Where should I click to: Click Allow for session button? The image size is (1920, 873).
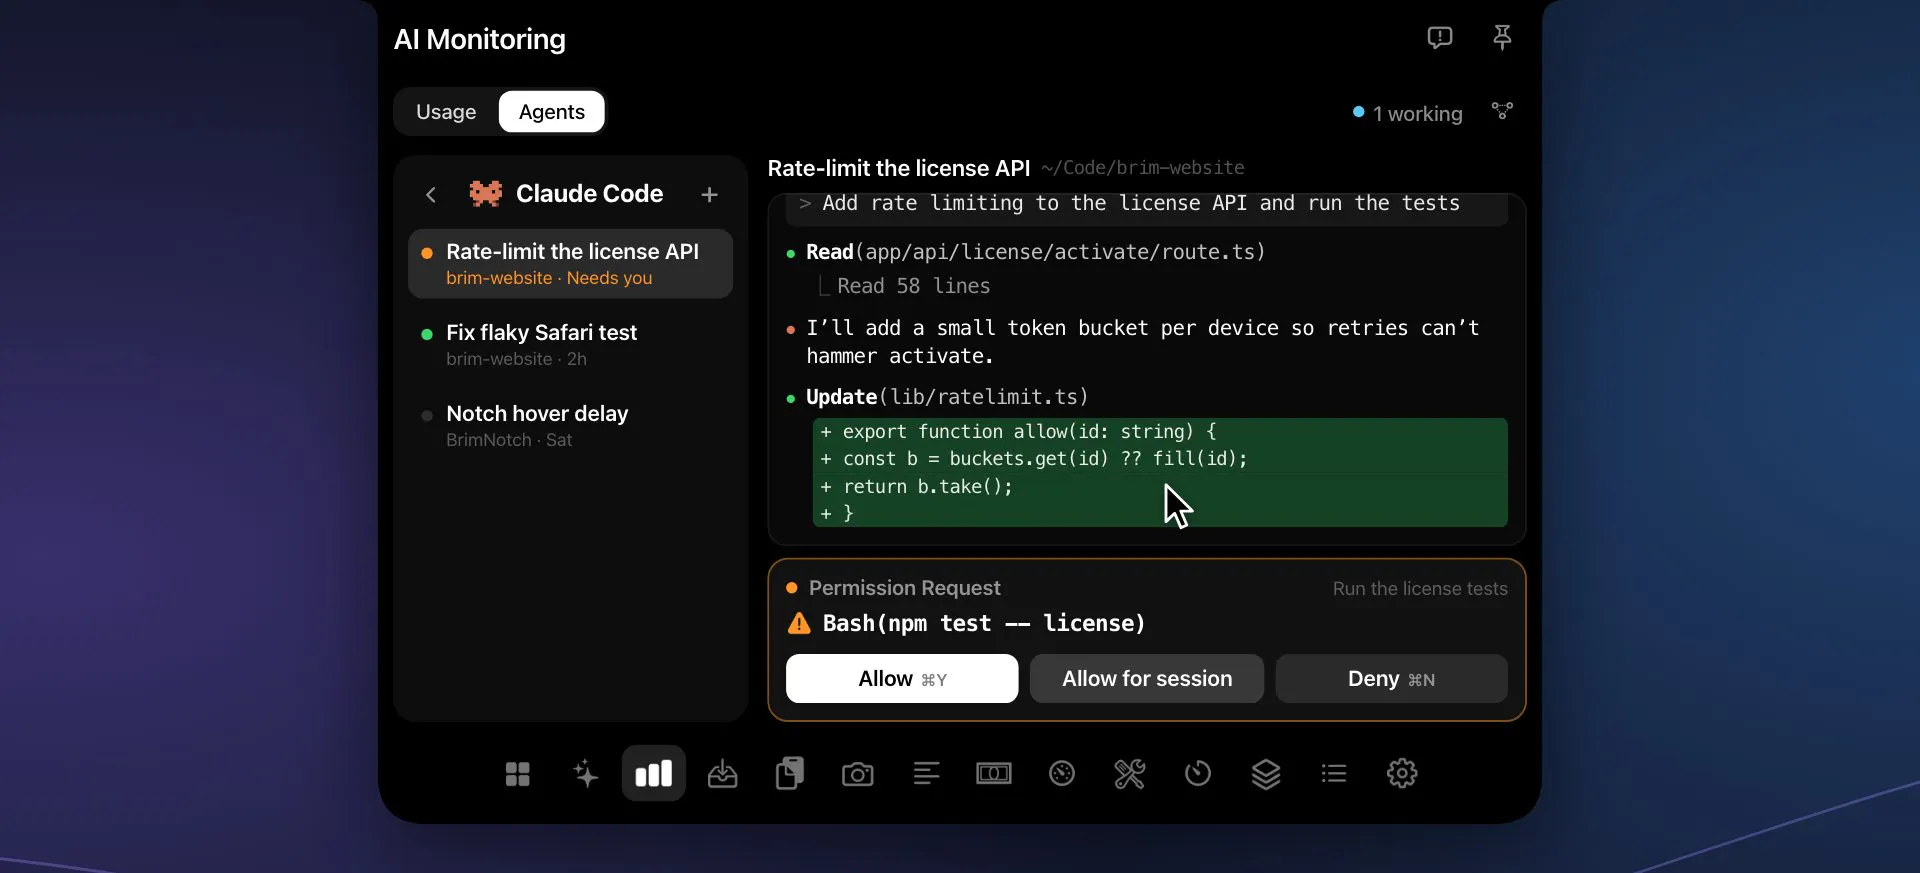pos(1147,679)
